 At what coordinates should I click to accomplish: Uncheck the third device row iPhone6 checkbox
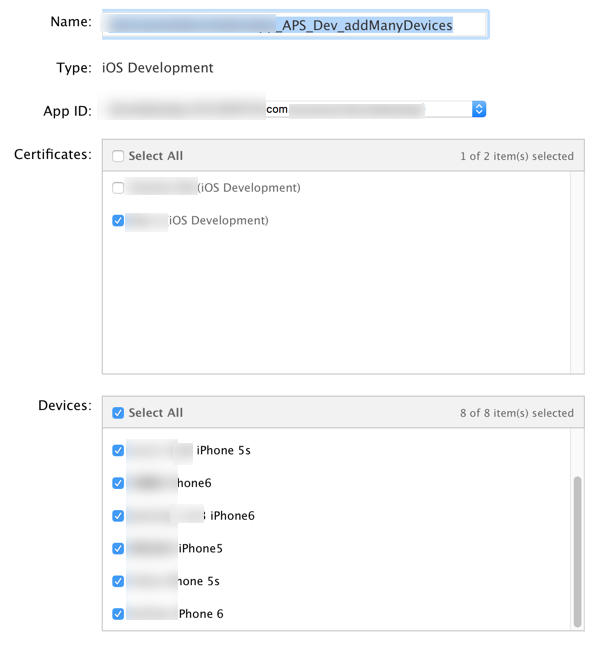[x=119, y=516]
